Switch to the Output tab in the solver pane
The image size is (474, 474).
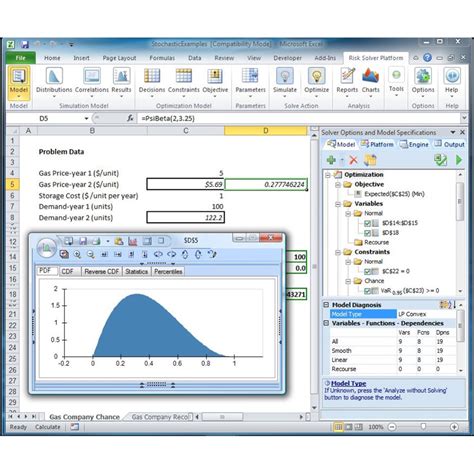tap(450, 144)
